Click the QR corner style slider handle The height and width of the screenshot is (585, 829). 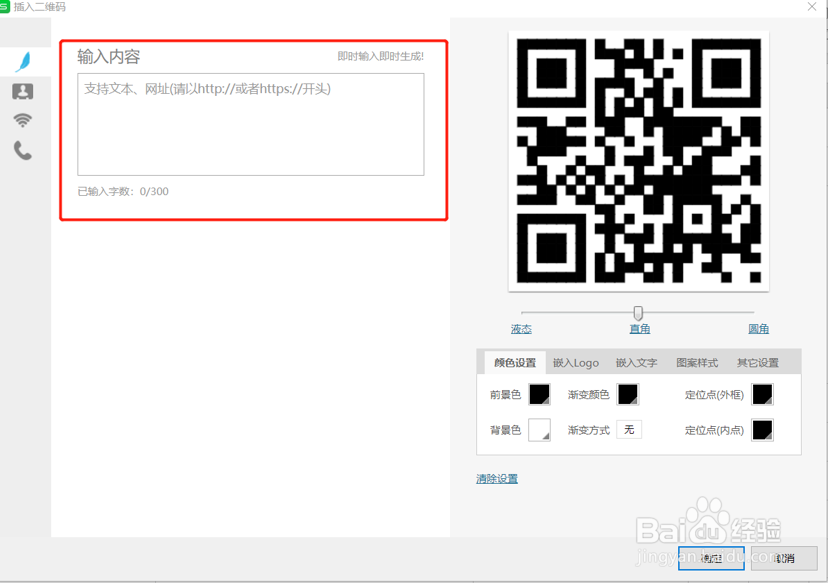click(638, 313)
